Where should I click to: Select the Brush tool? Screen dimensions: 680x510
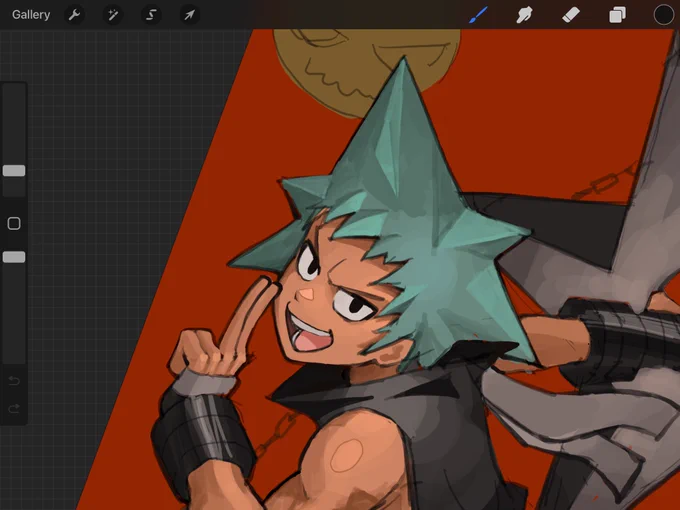tap(478, 15)
